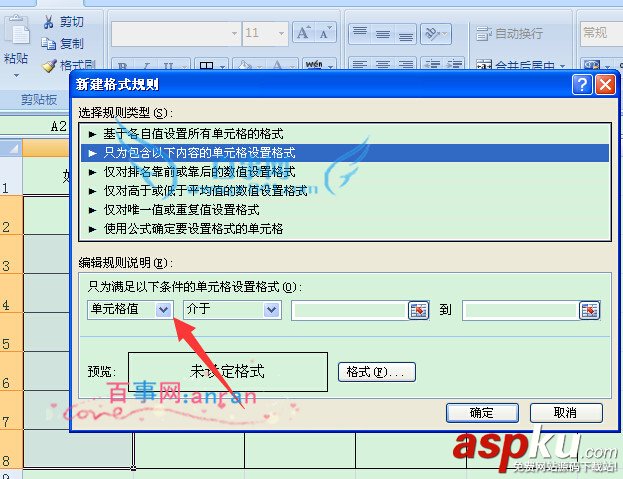
Task: Select bottom align icon
Action: 405,33
